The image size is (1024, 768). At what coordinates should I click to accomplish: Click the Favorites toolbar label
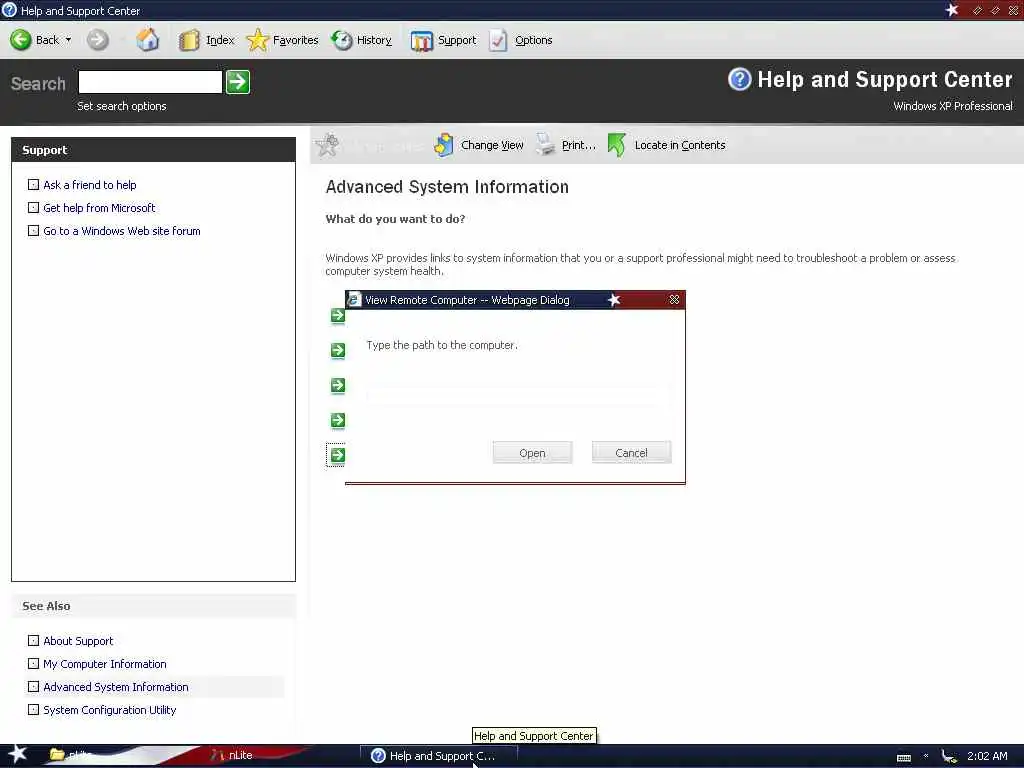tap(295, 40)
